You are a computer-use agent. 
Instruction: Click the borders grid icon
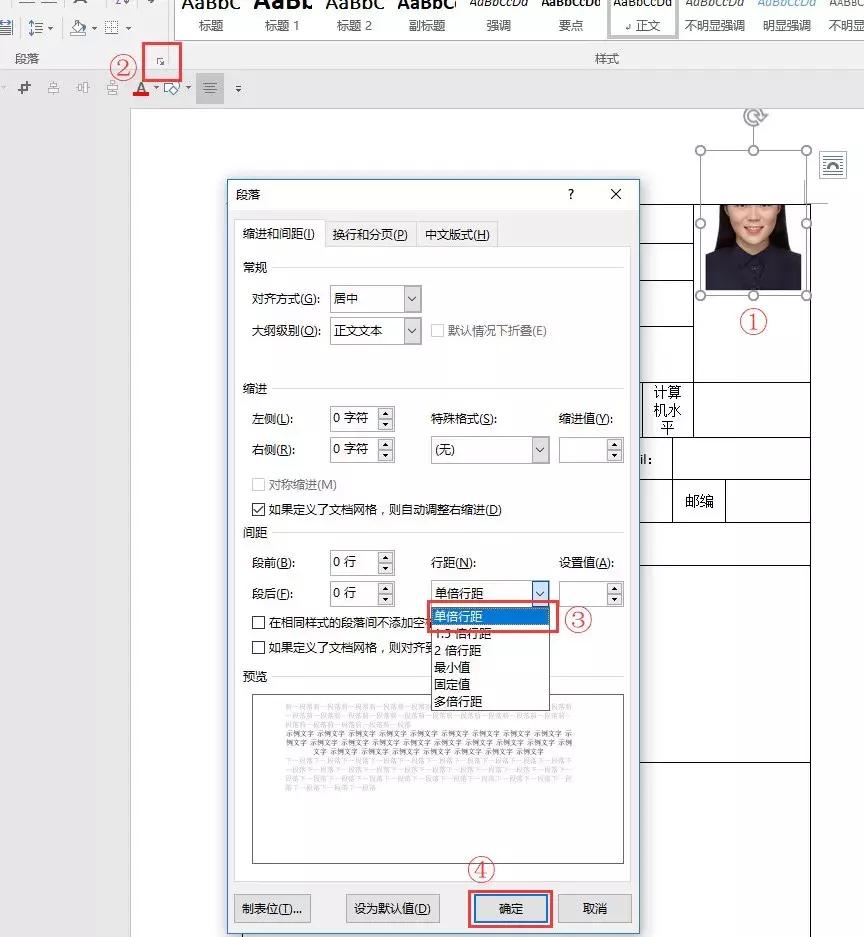[112, 28]
